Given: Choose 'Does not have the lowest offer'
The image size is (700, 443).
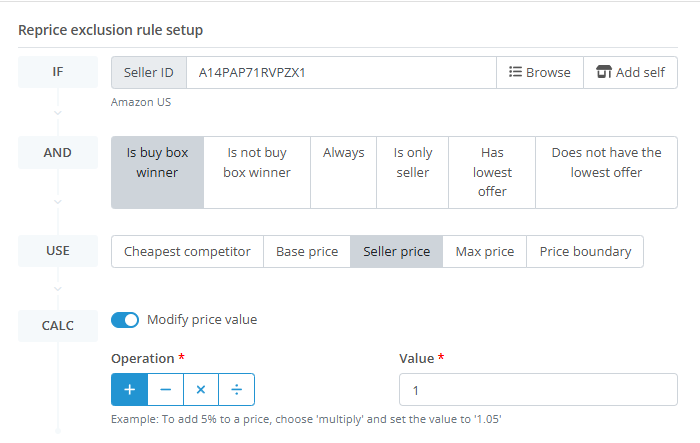Looking at the screenshot, I should coord(606,172).
